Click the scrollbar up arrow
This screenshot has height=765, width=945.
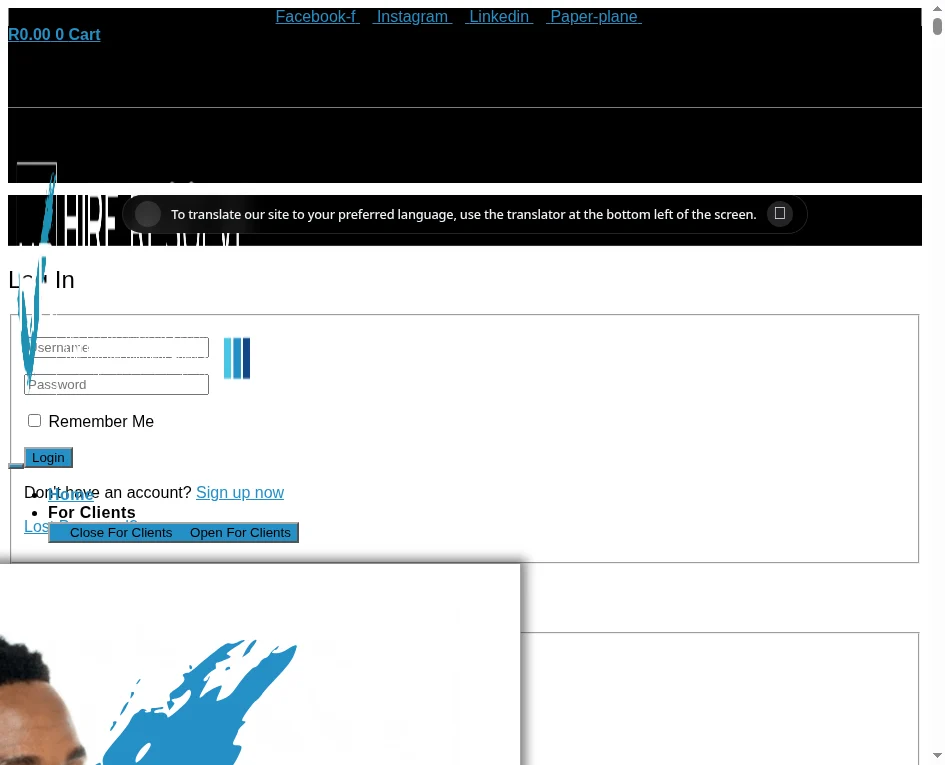(937, 8)
